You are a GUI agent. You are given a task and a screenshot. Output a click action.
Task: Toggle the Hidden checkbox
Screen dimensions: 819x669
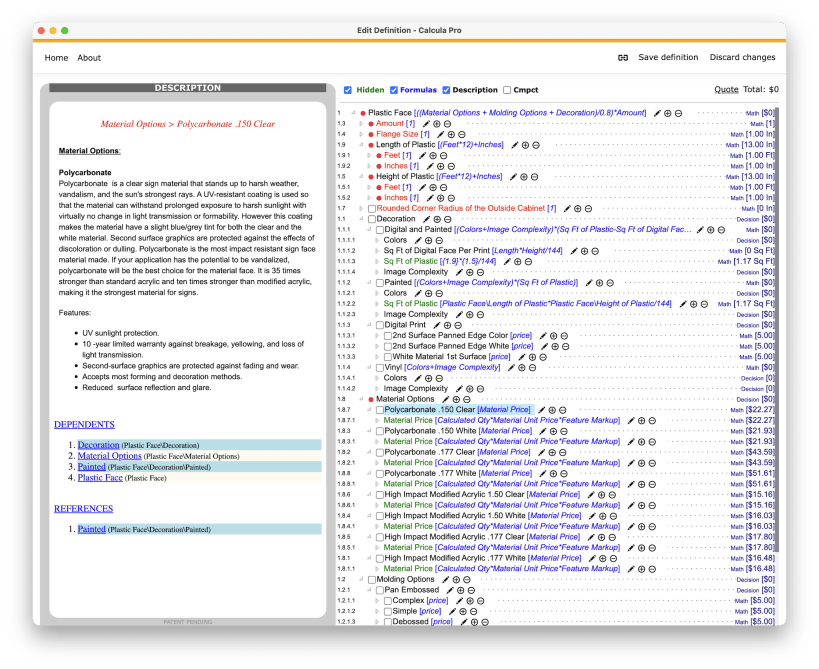[x=348, y=90]
